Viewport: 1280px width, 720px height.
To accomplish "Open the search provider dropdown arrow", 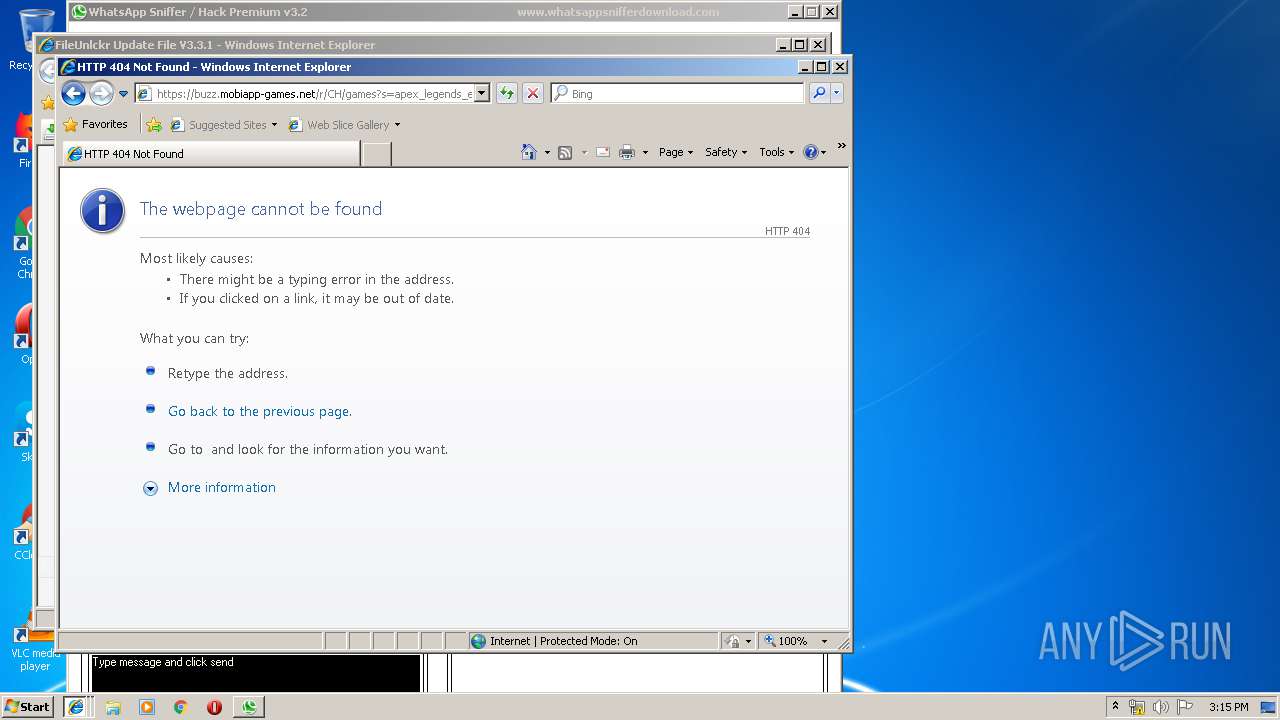I will pyautogui.click(x=837, y=94).
